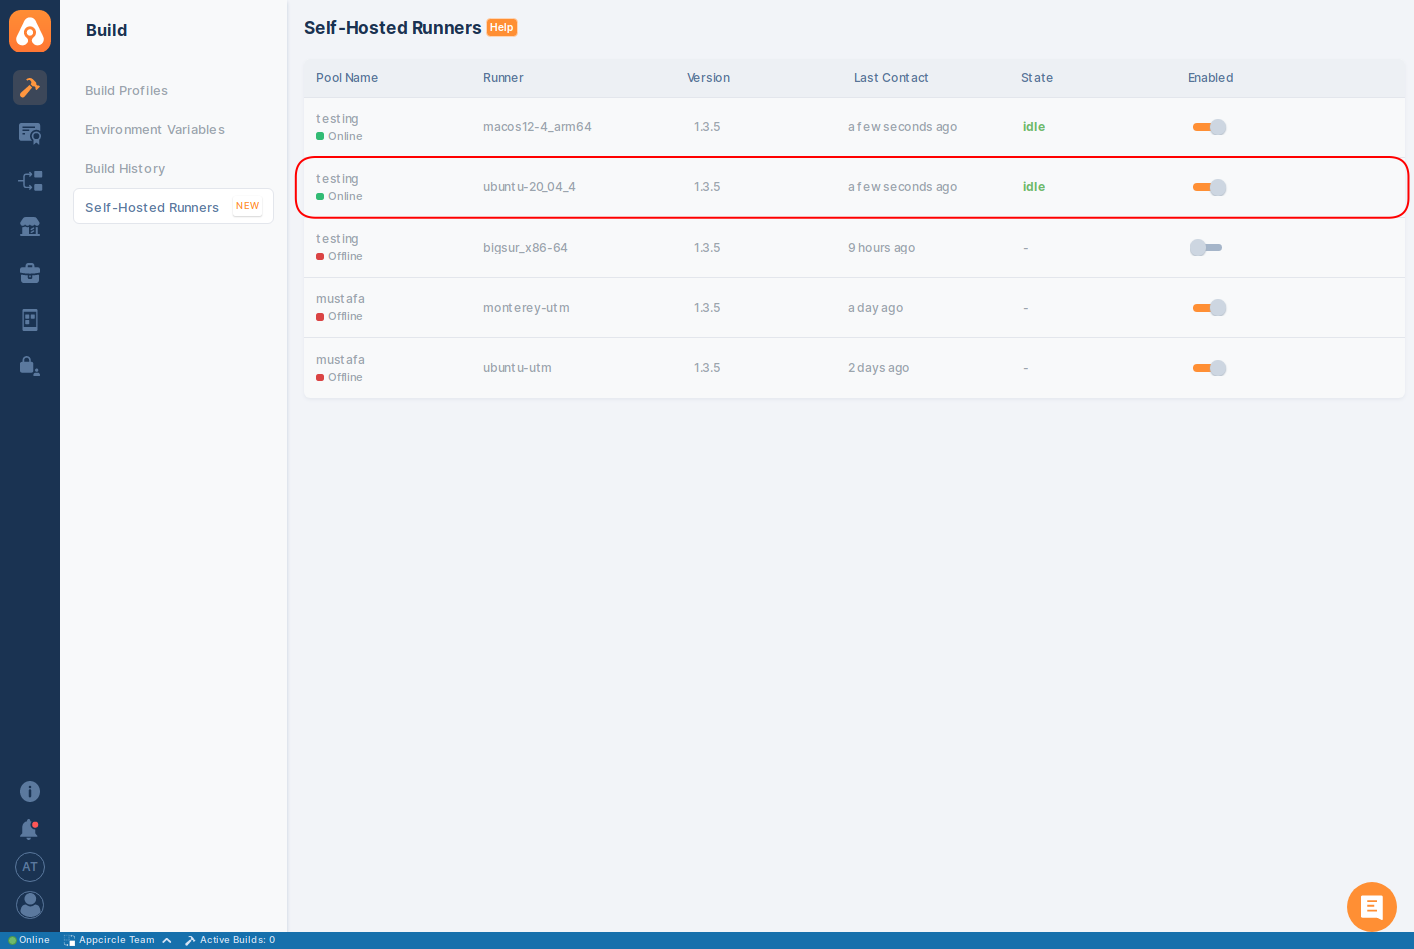Click the Online status indicator in status bar
This screenshot has height=949, width=1414.
coord(29,940)
